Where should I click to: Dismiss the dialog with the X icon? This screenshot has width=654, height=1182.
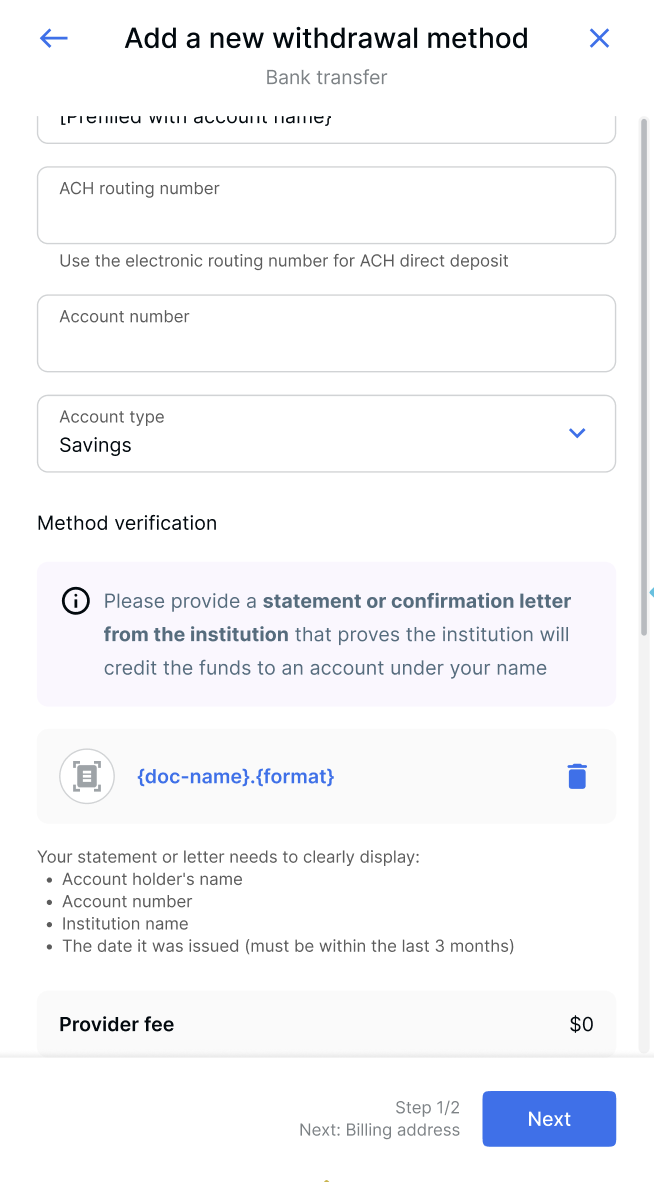[599, 38]
